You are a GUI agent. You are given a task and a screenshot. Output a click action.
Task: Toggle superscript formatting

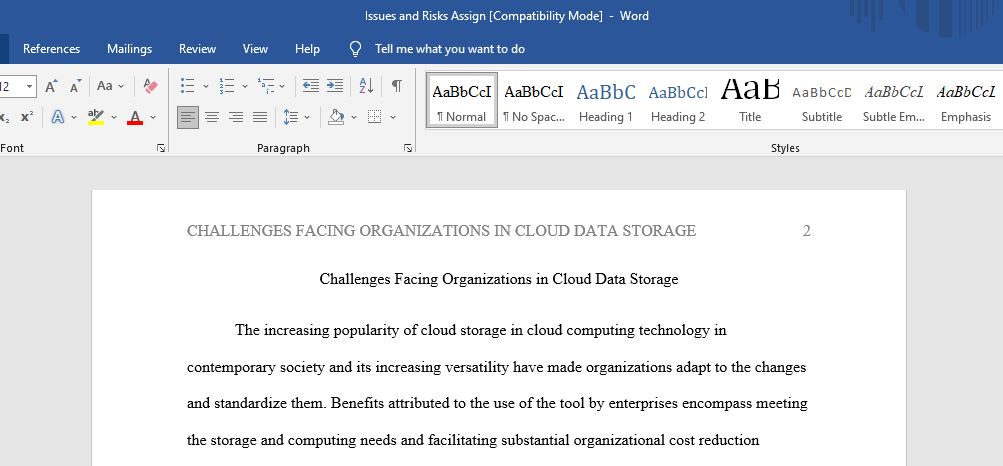[27, 117]
